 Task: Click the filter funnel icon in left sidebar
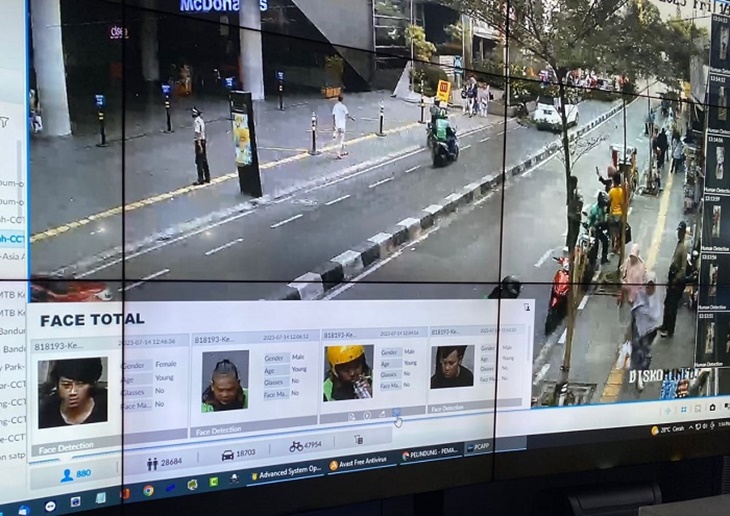(5, 122)
